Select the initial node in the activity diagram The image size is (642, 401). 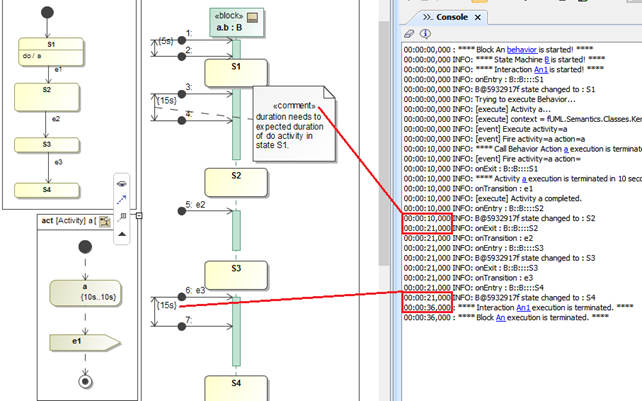click(85, 247)
